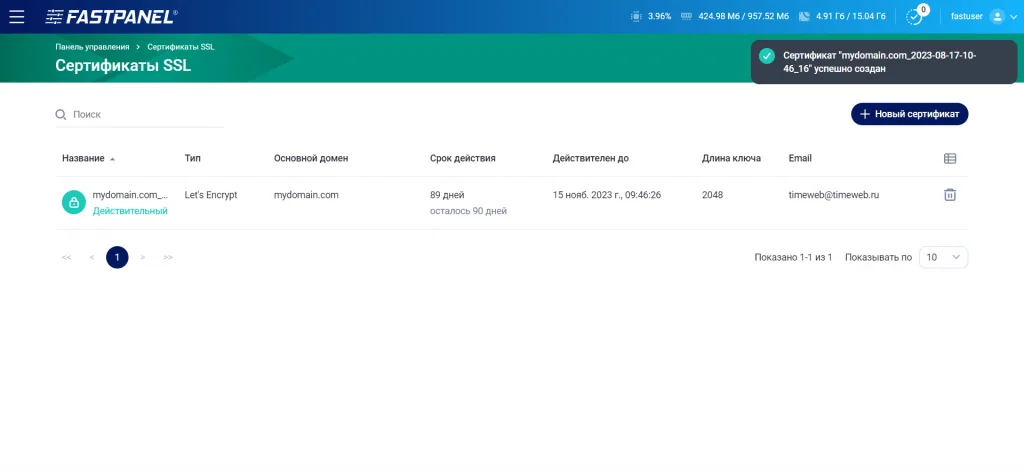Click the timeweb@timeweb.ru email cell
1024x471 pixels.
click(x=833, y=195)
